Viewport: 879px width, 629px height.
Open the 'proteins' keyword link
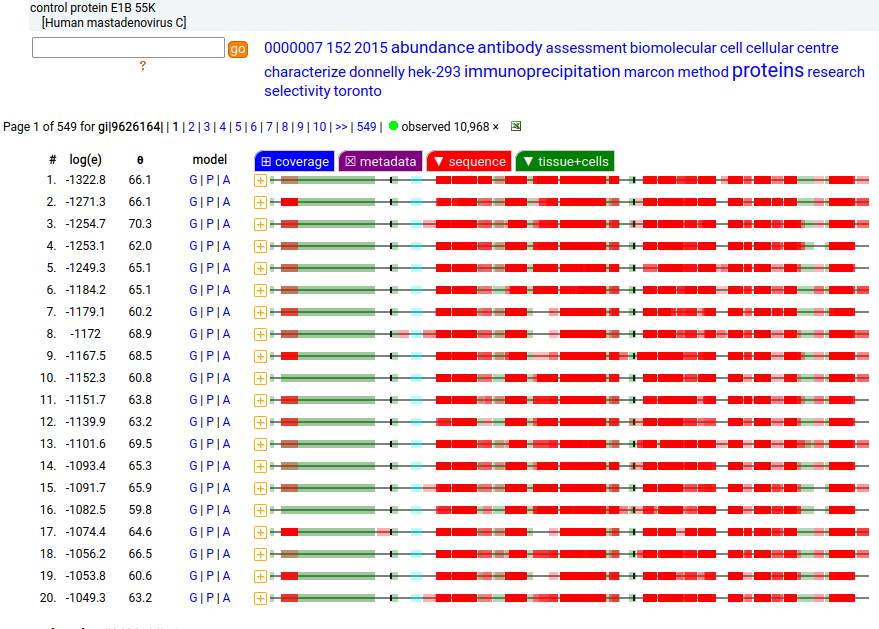click(x=767, y=71)
